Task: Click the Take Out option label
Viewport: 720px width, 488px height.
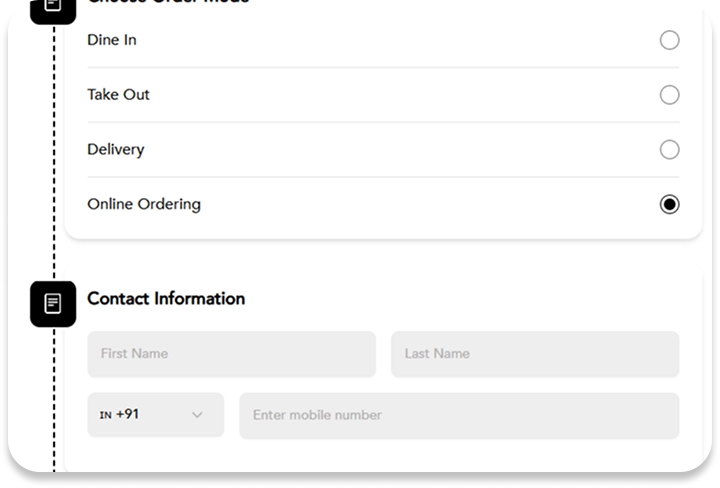Action: [118, 95]
